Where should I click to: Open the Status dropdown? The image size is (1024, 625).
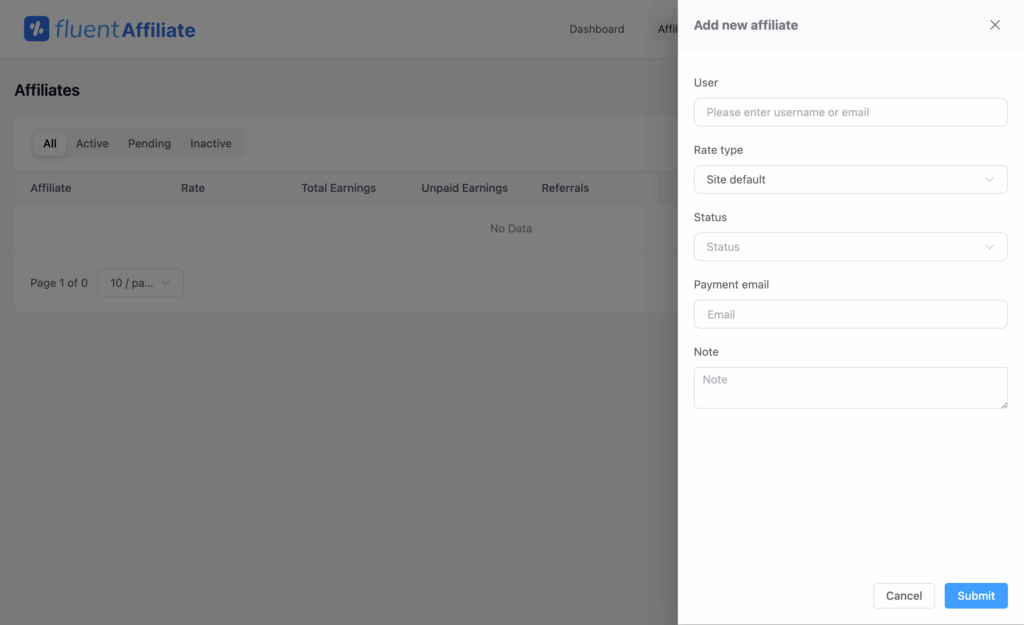850,246
